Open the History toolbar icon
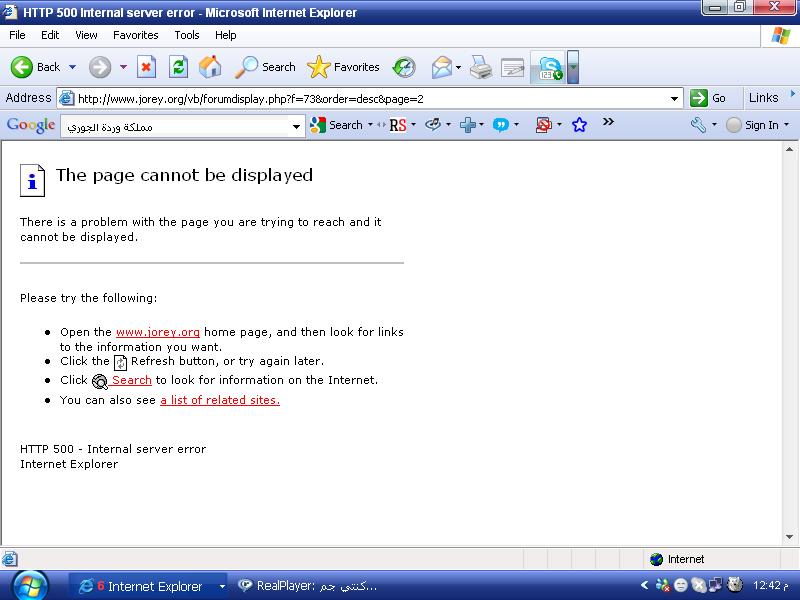The image size is (800, 600). pyautogui.click(x=404, y=67)
